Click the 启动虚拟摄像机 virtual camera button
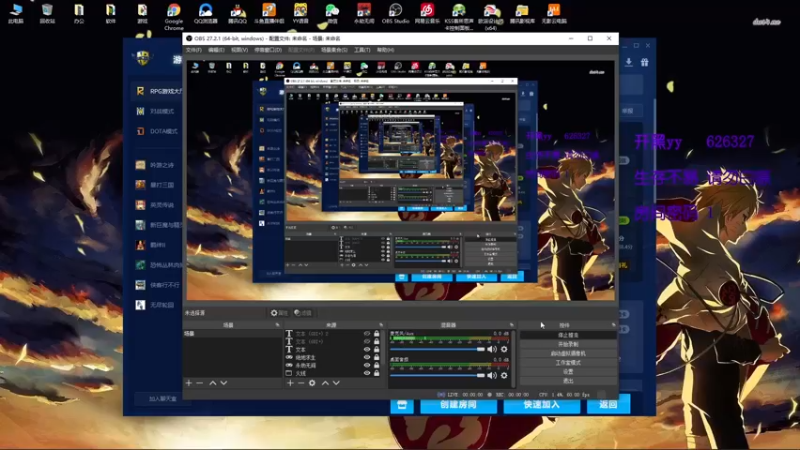Image resolution: width=800 pixels, height=450 pixels. click(568, 354)
